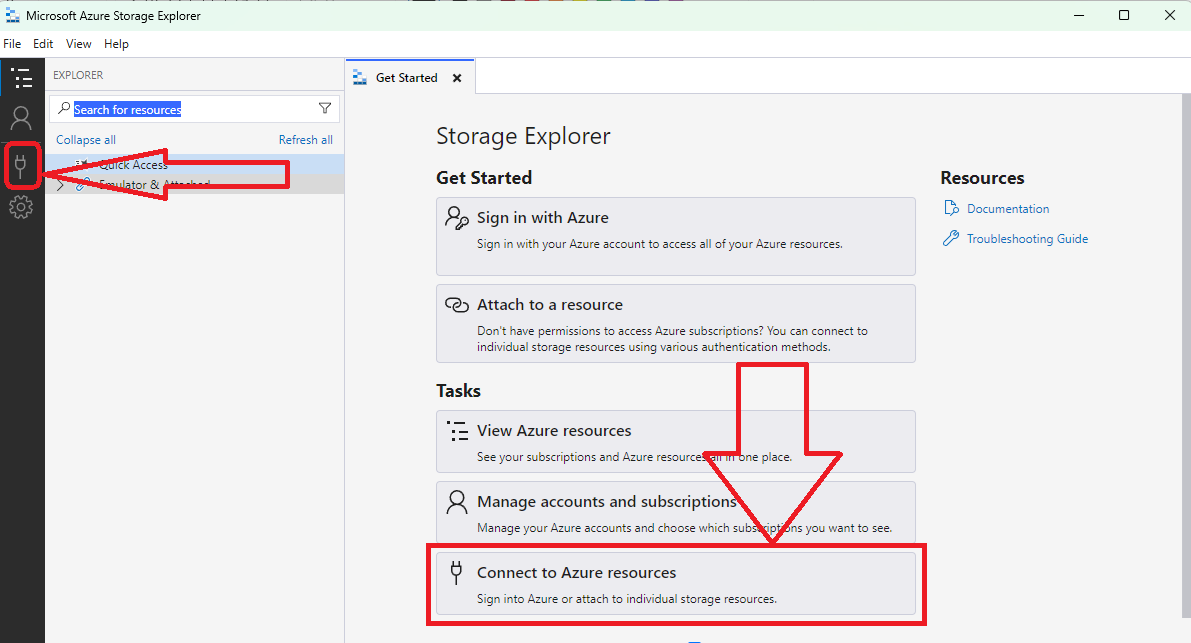1191x643 pixels.
Task: Click the Attach to a resource link icon
Action: coord(456,304)
